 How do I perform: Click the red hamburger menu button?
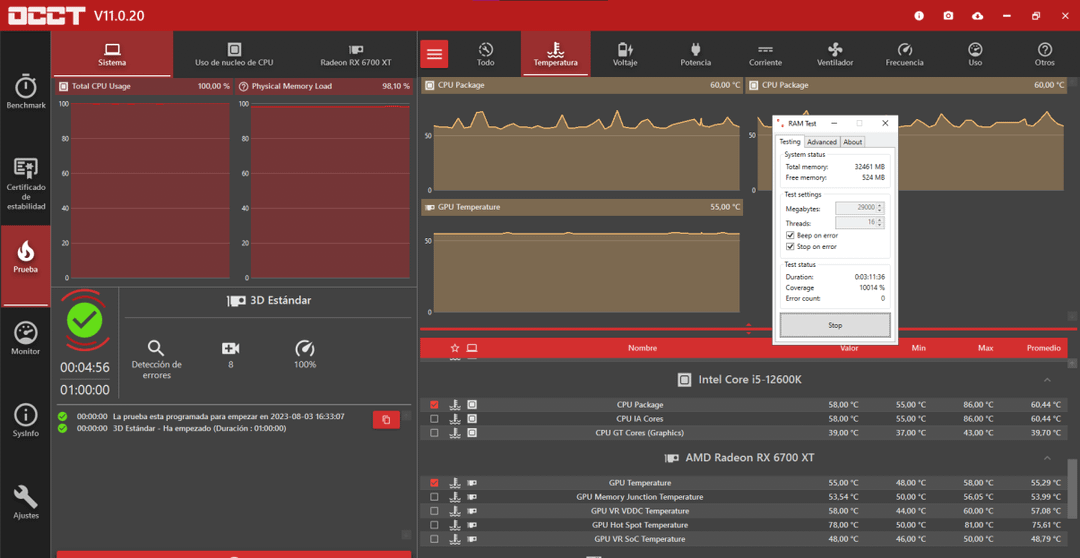434,54
